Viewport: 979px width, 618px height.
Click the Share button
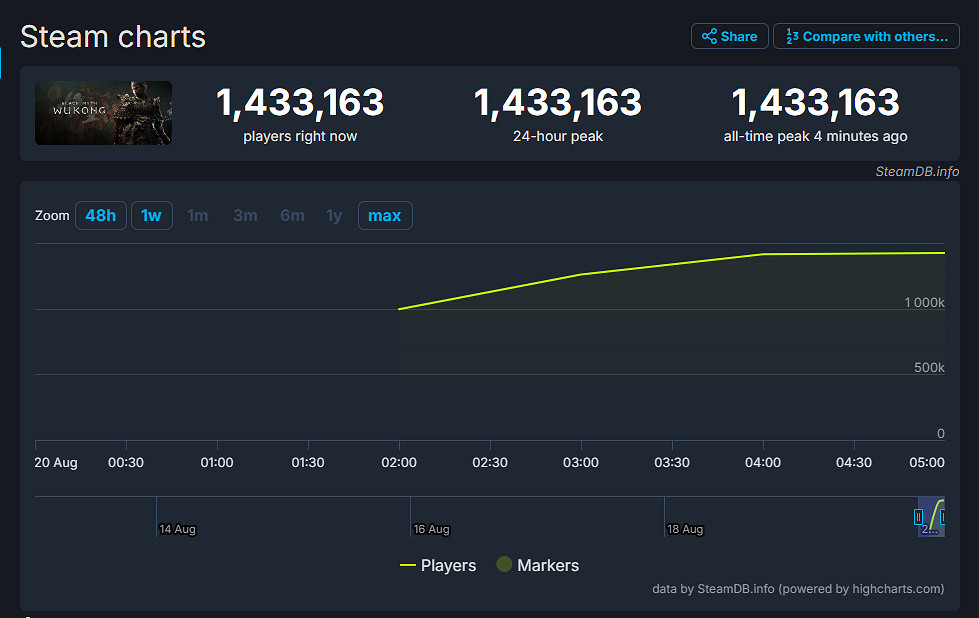[x=729, y=36]
